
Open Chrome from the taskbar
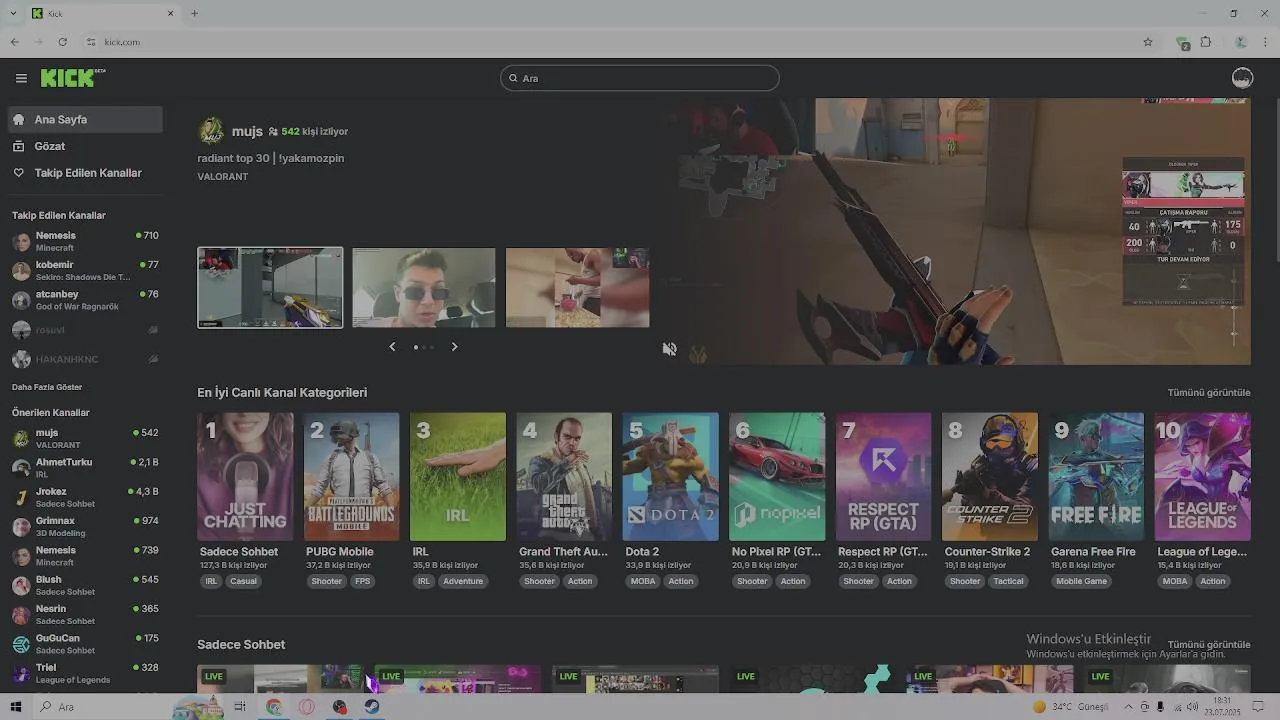(x=274, y=707)
